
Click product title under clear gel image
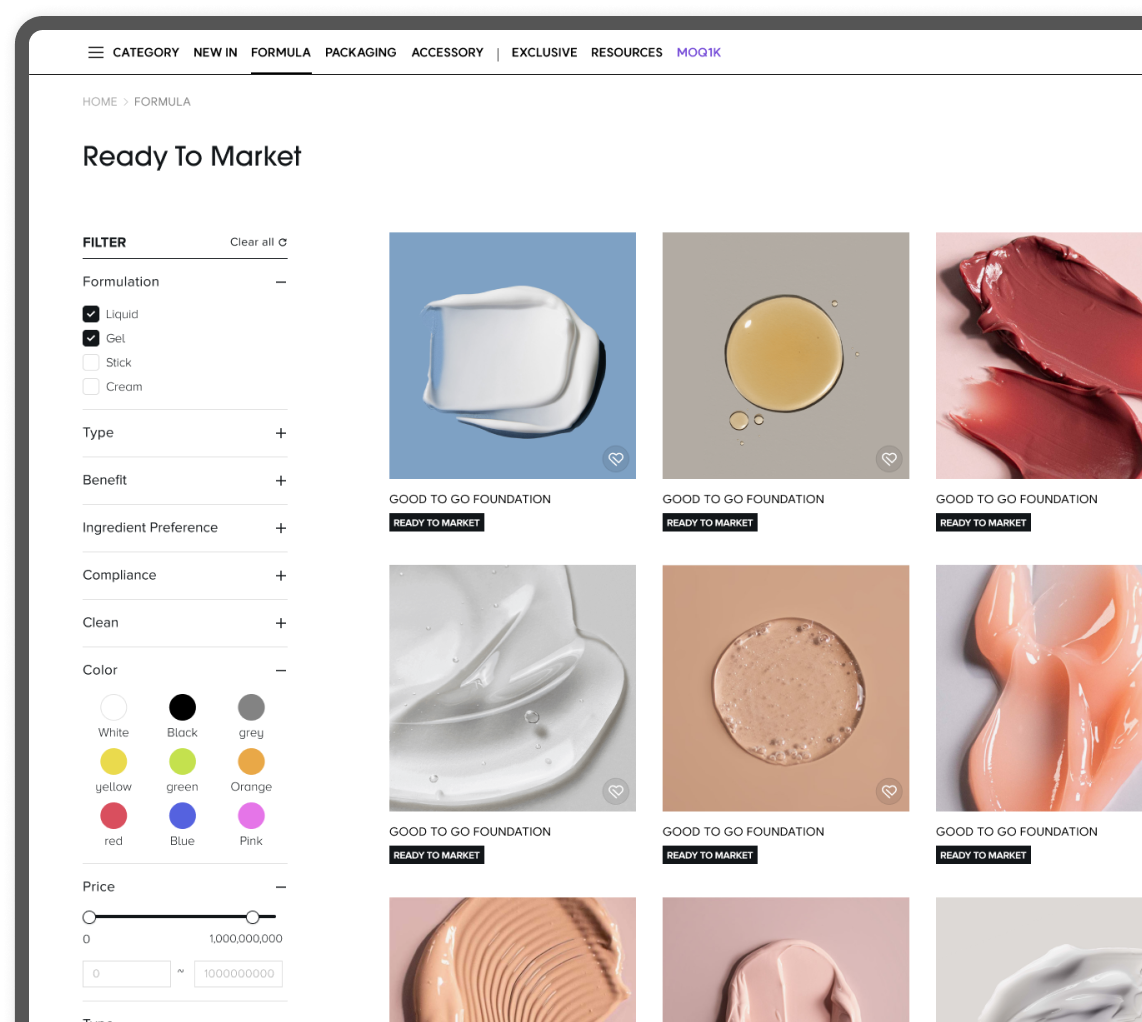[470, 832]
